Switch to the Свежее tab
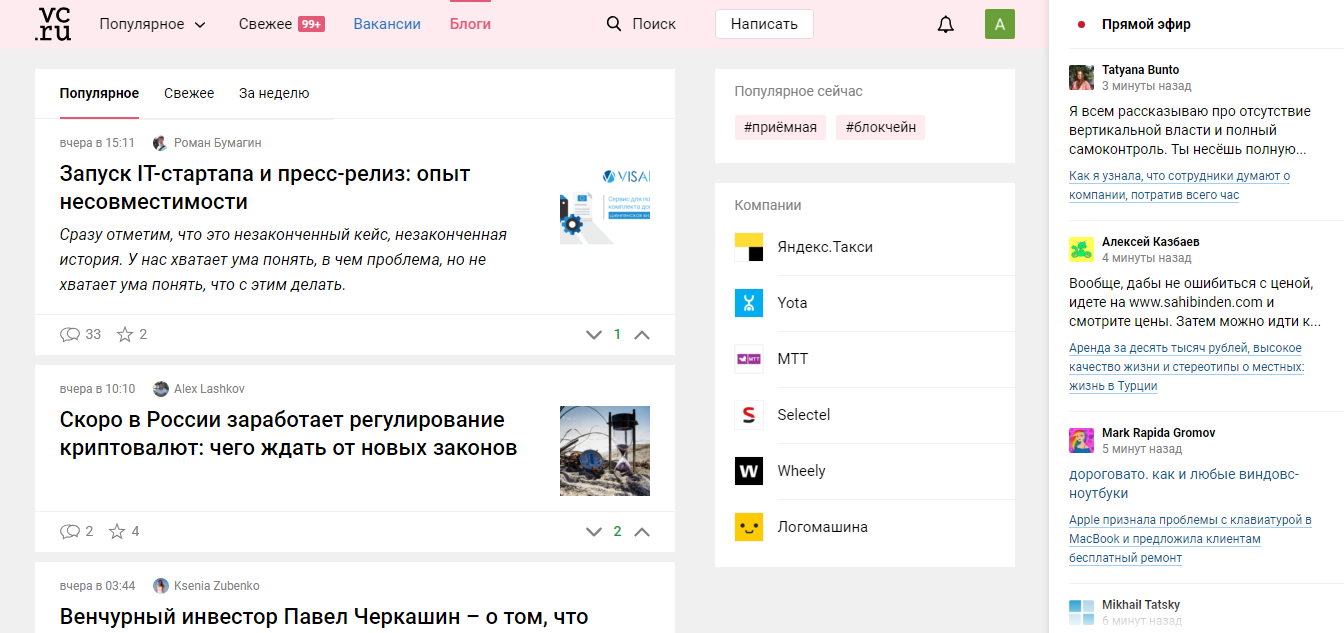 pos(189,93)
